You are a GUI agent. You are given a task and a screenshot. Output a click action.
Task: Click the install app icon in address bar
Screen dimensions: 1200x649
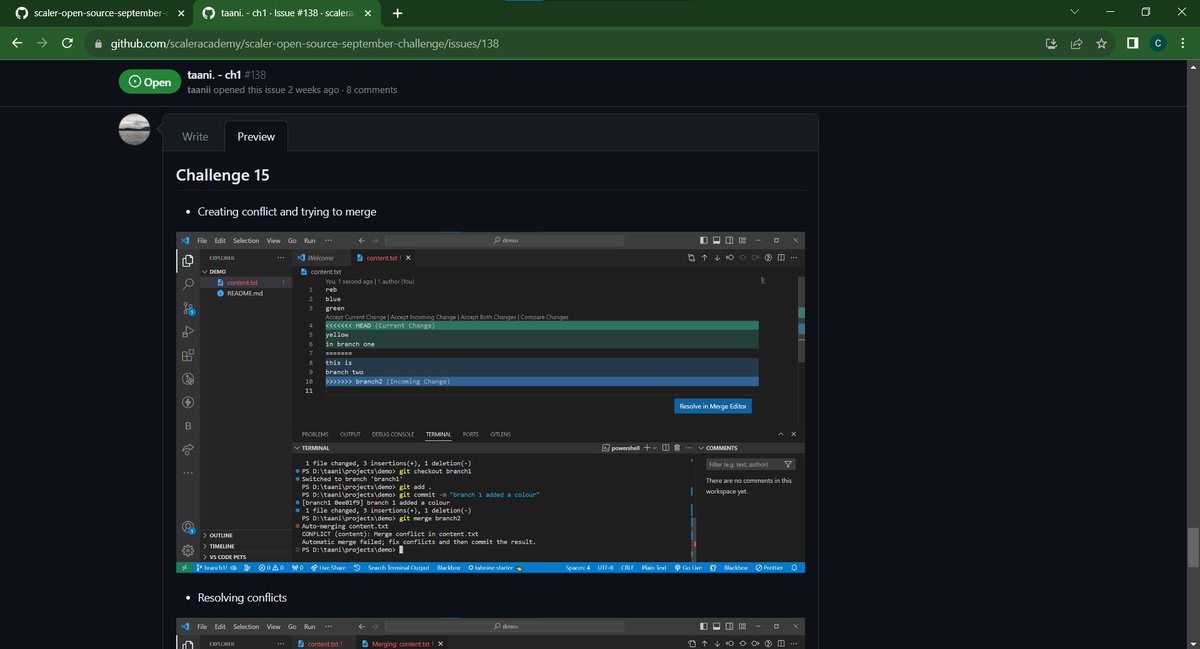tap(1051, 44)
